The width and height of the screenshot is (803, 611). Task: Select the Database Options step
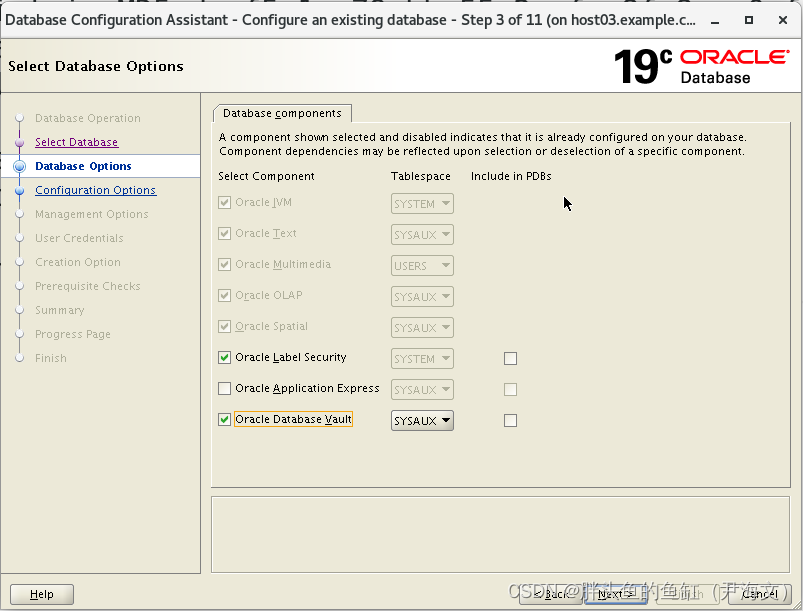(83, 166)
